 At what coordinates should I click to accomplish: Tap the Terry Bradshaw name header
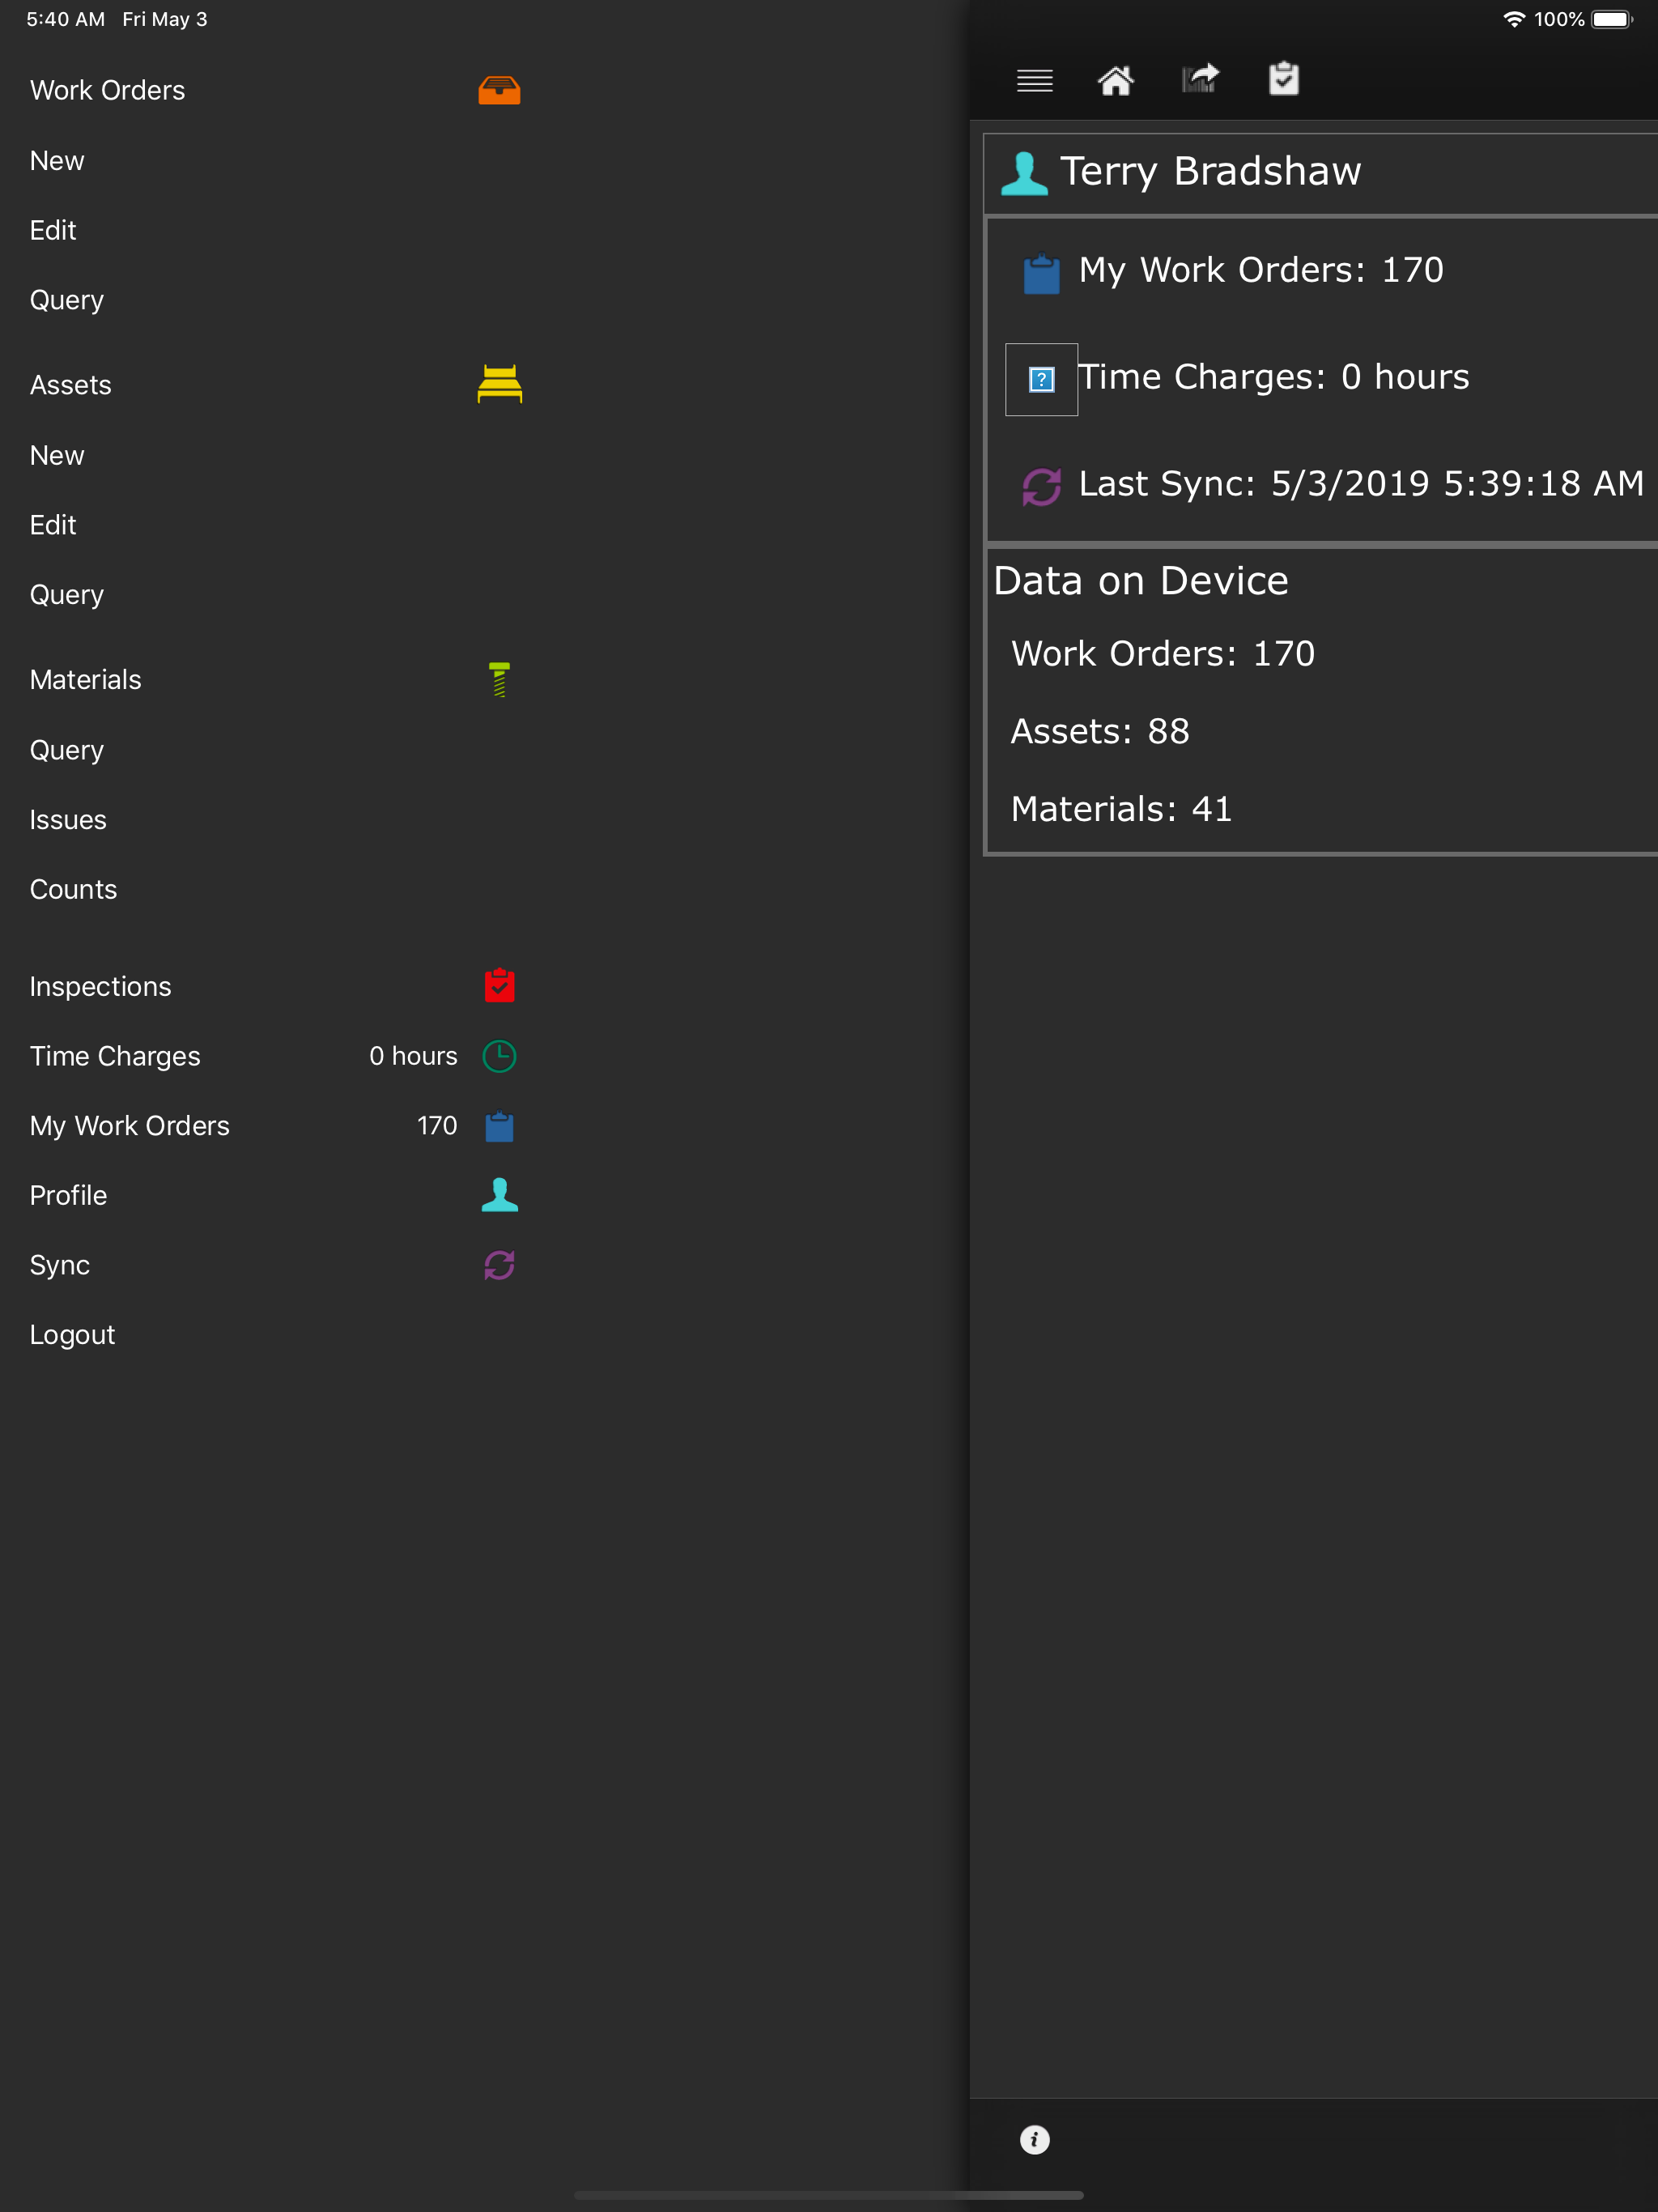tap(1210, 172)
